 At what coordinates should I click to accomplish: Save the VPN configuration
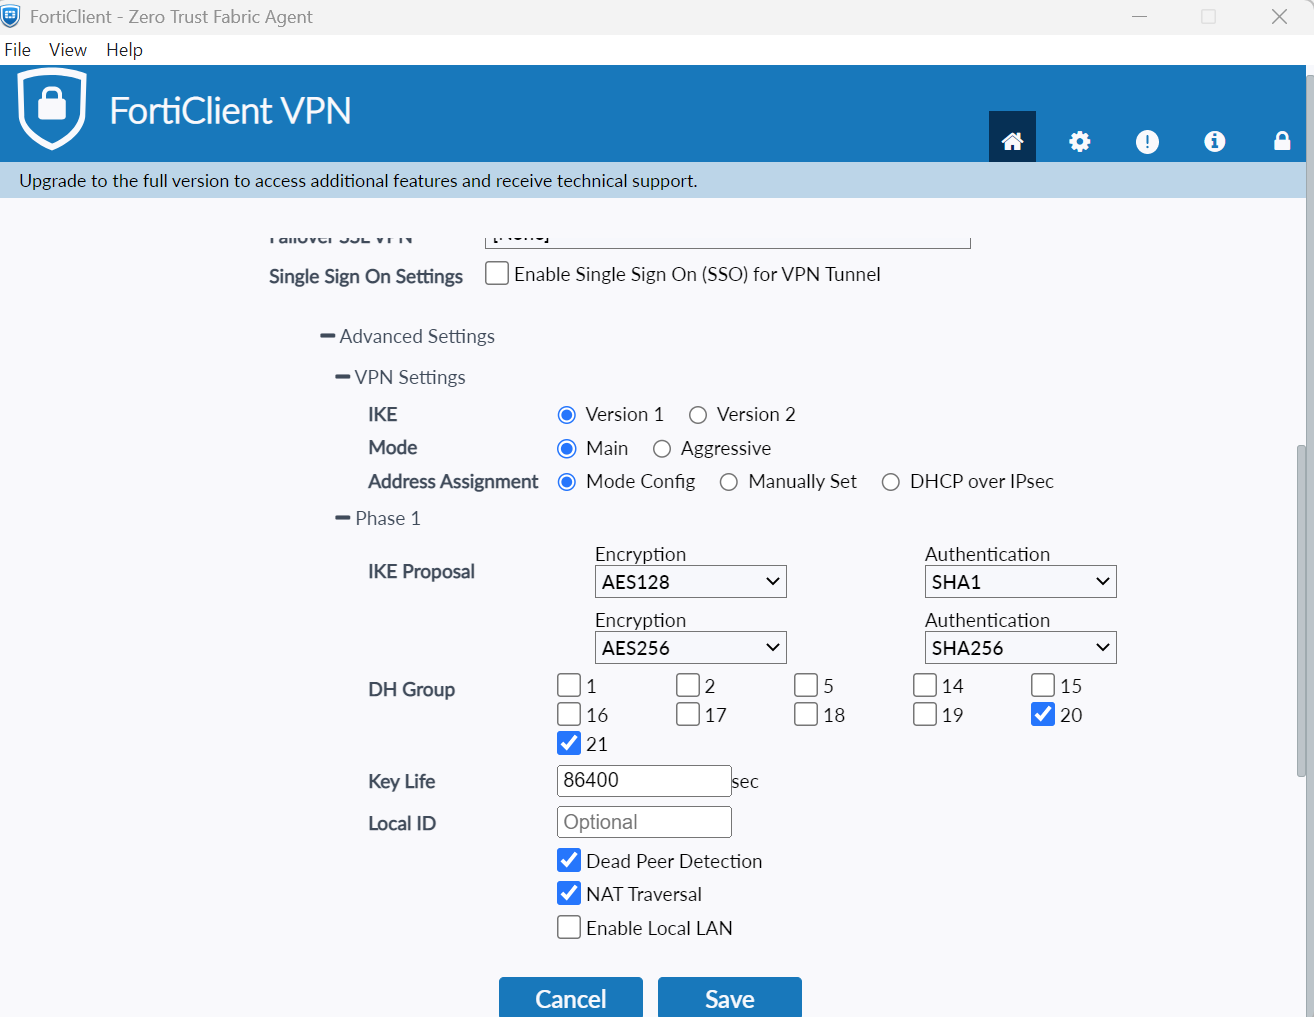point(729,998)
